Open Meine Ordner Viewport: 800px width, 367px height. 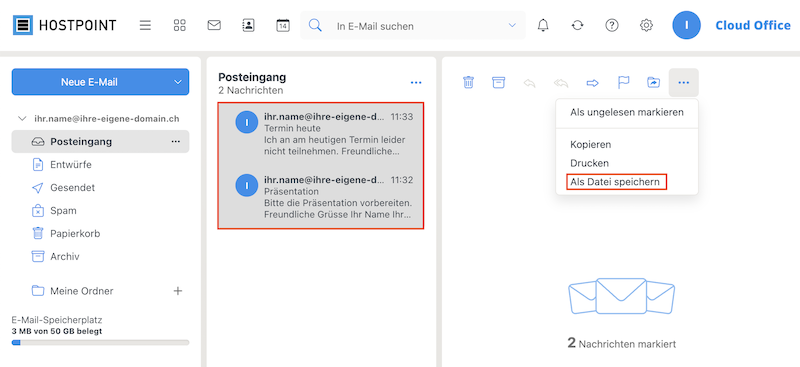[x=82, y=291]
